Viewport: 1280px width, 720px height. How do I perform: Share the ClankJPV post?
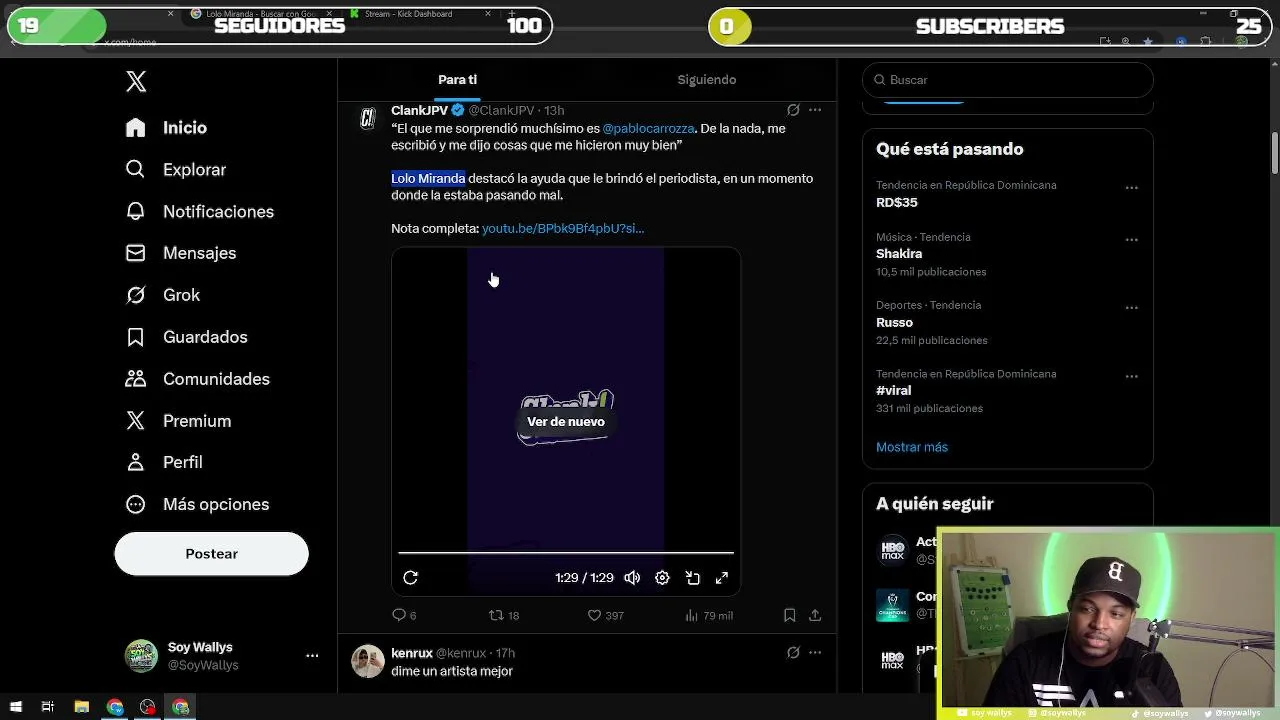pyautogui.click(x=815, y=616)
